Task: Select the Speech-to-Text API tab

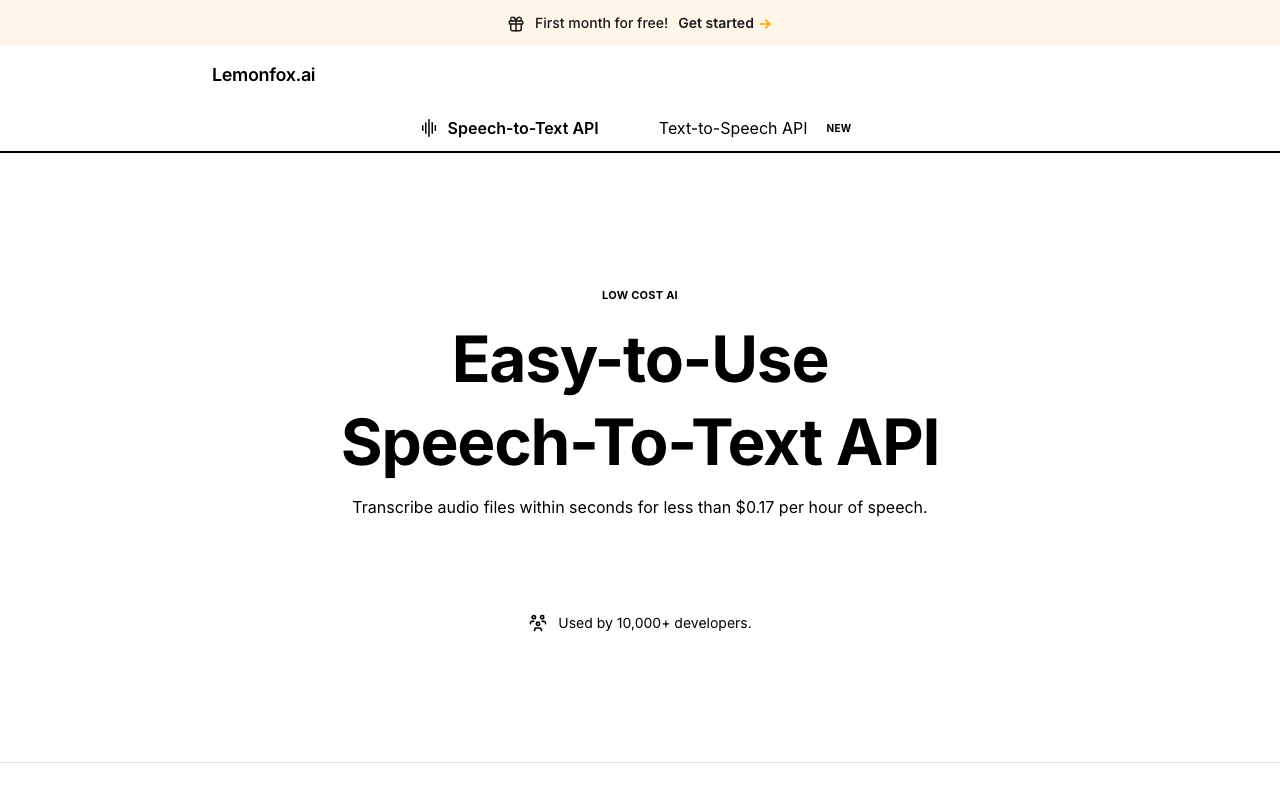Action: point(510,128)
